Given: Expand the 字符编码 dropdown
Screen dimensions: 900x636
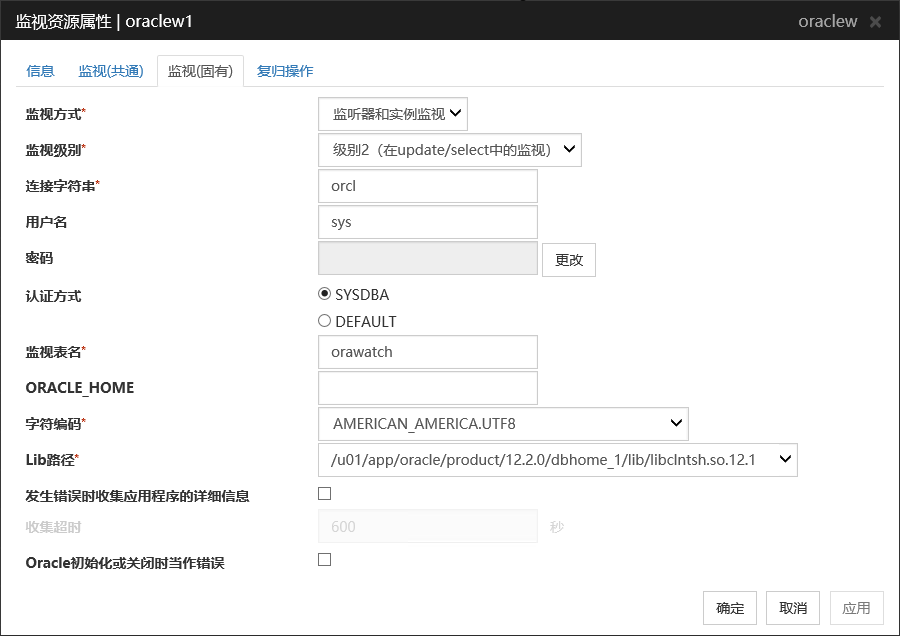Looking at the screenshot, I should click(503, 424).
